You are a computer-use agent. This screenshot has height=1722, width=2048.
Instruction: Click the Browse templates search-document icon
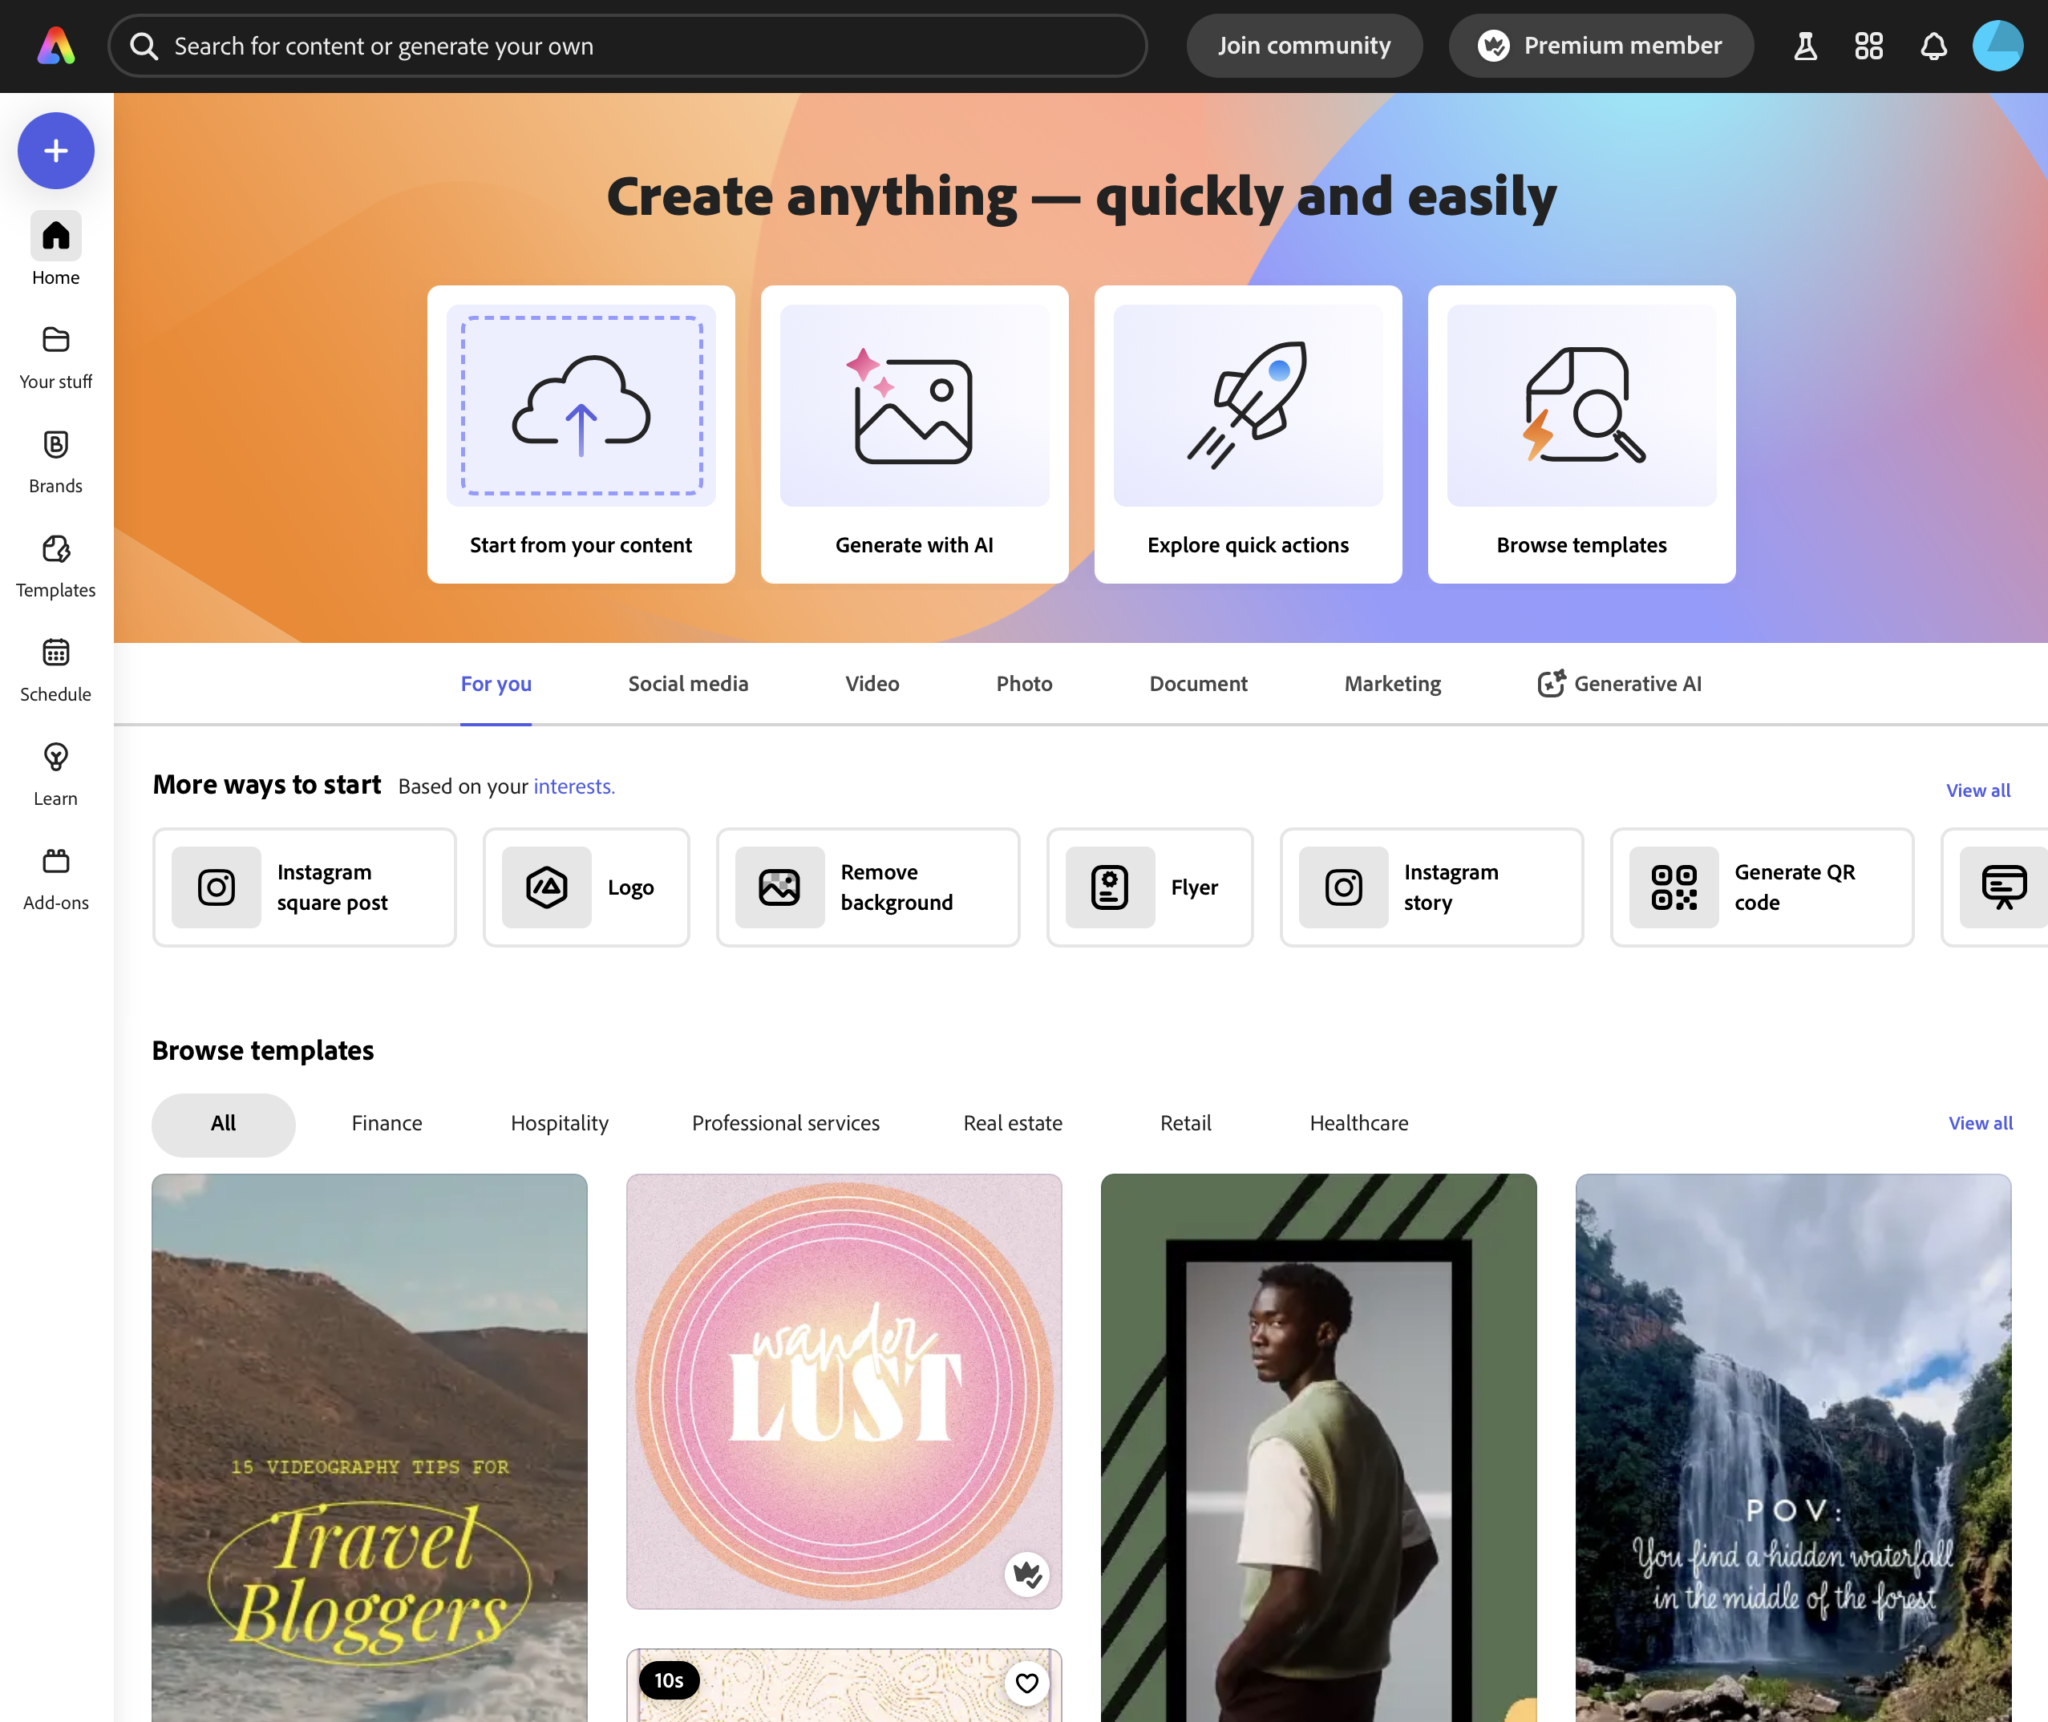pyautogui.click(x=1582, y=405)
